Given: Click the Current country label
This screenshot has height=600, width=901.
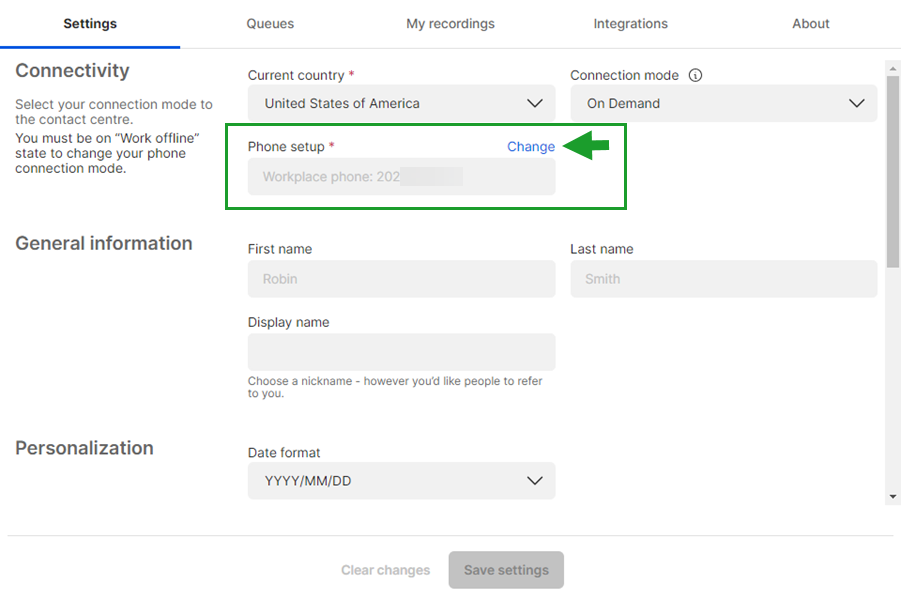Looking at the screenshot, I should click(x=296, y=75).
